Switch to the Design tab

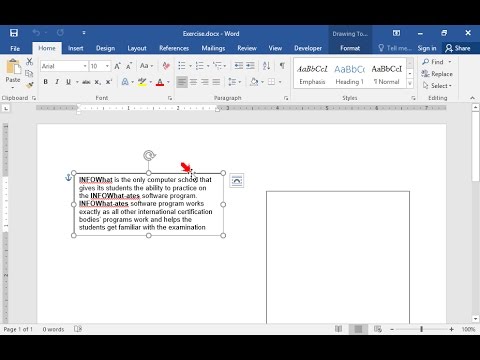105,48
